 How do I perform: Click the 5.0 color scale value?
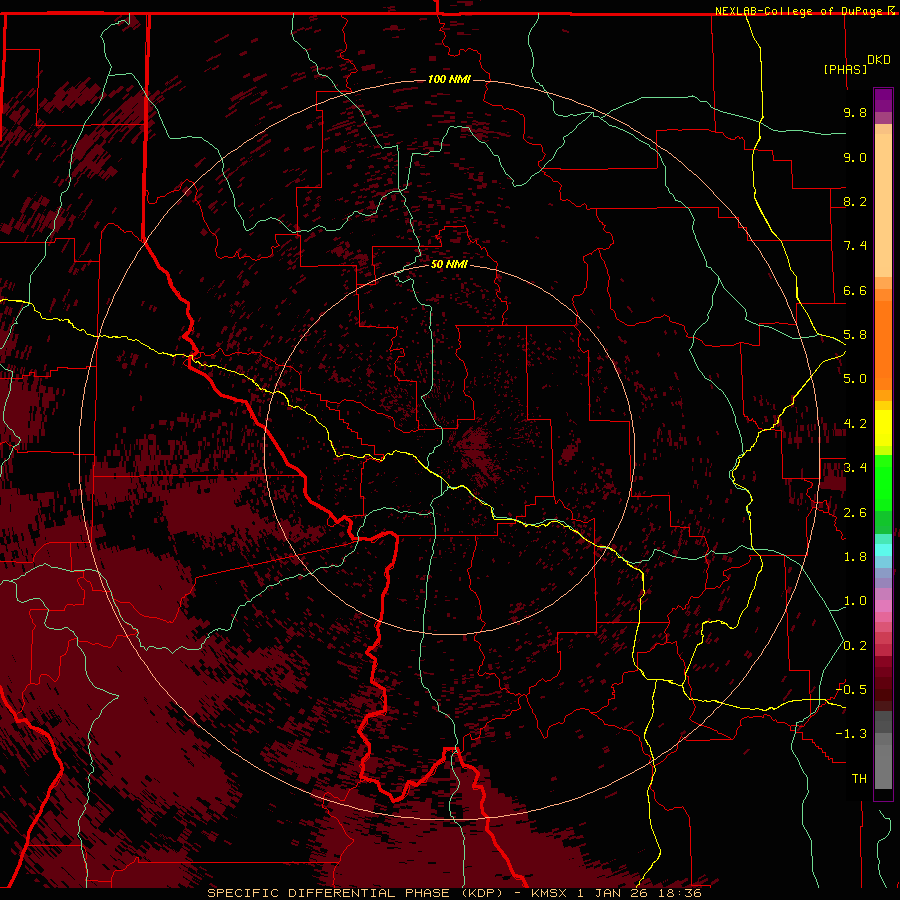click(x=855, y=379)
